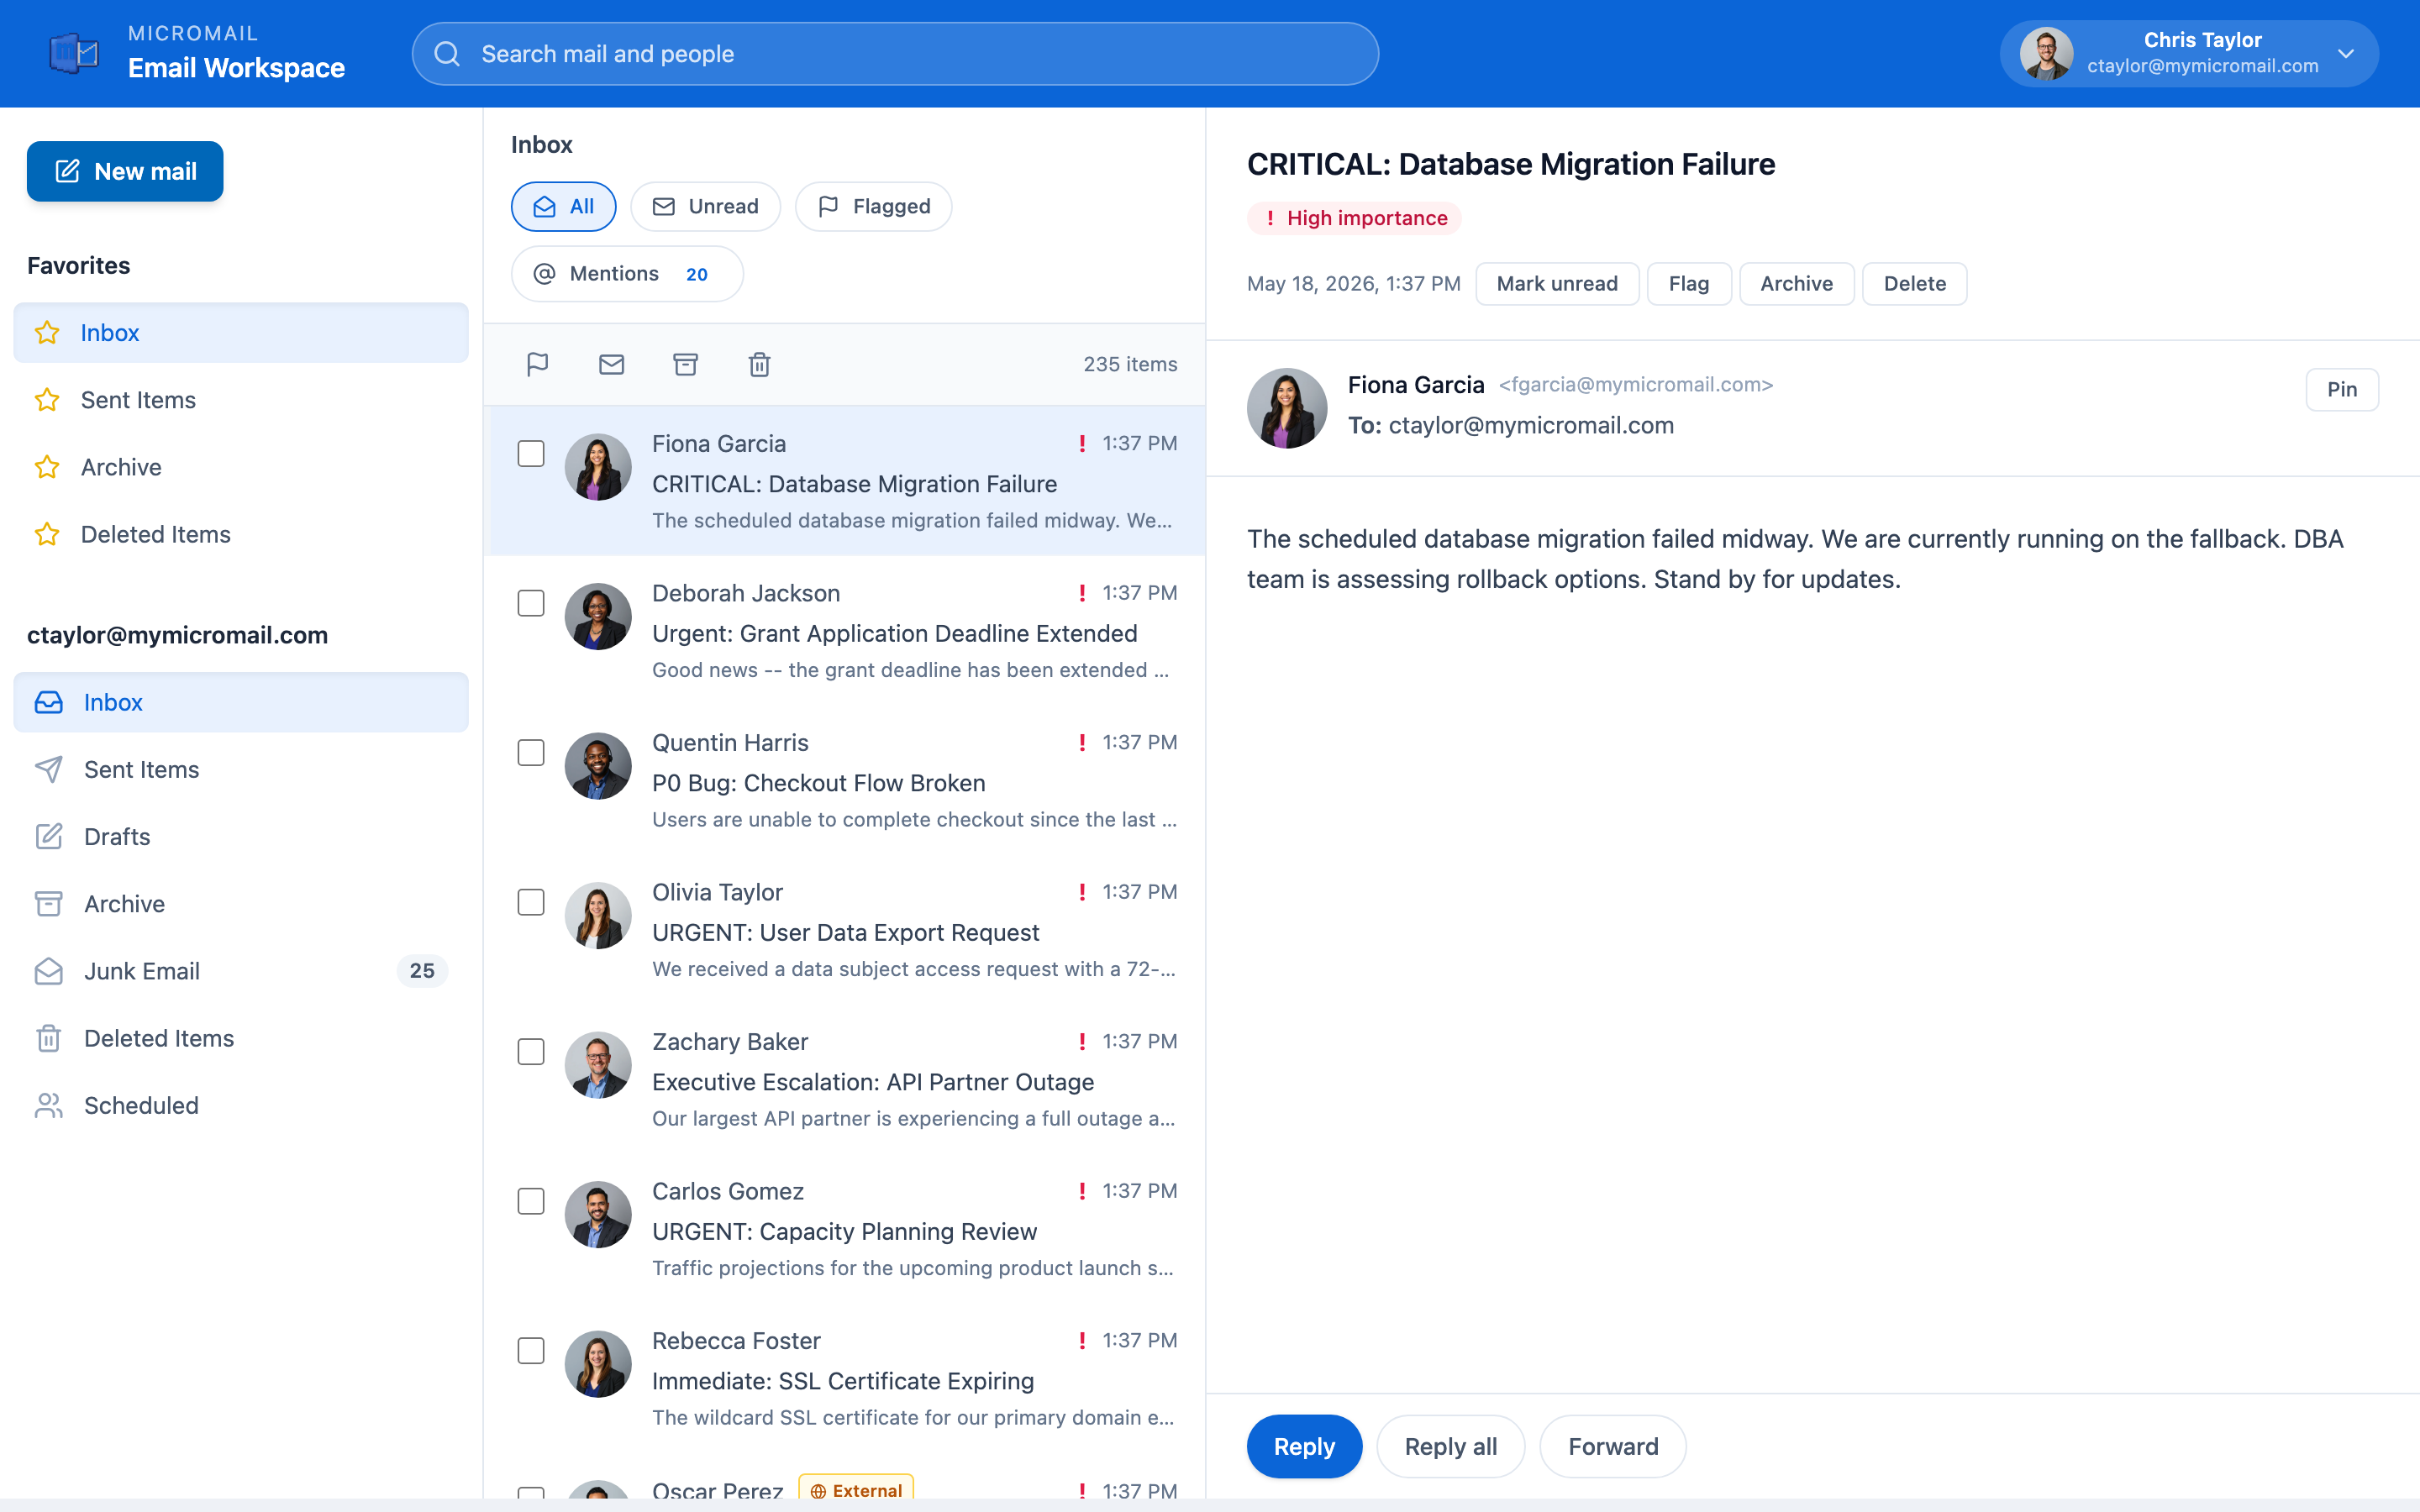The width and height of the screenshot is (2420, 1512).
Task: Open URGENT: User Data Export Request email
Action: coord(844,929)
